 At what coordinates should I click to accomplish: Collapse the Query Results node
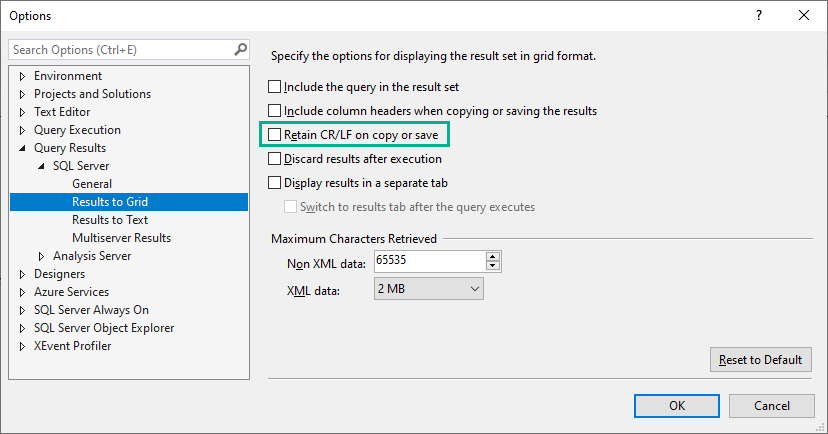23,149
